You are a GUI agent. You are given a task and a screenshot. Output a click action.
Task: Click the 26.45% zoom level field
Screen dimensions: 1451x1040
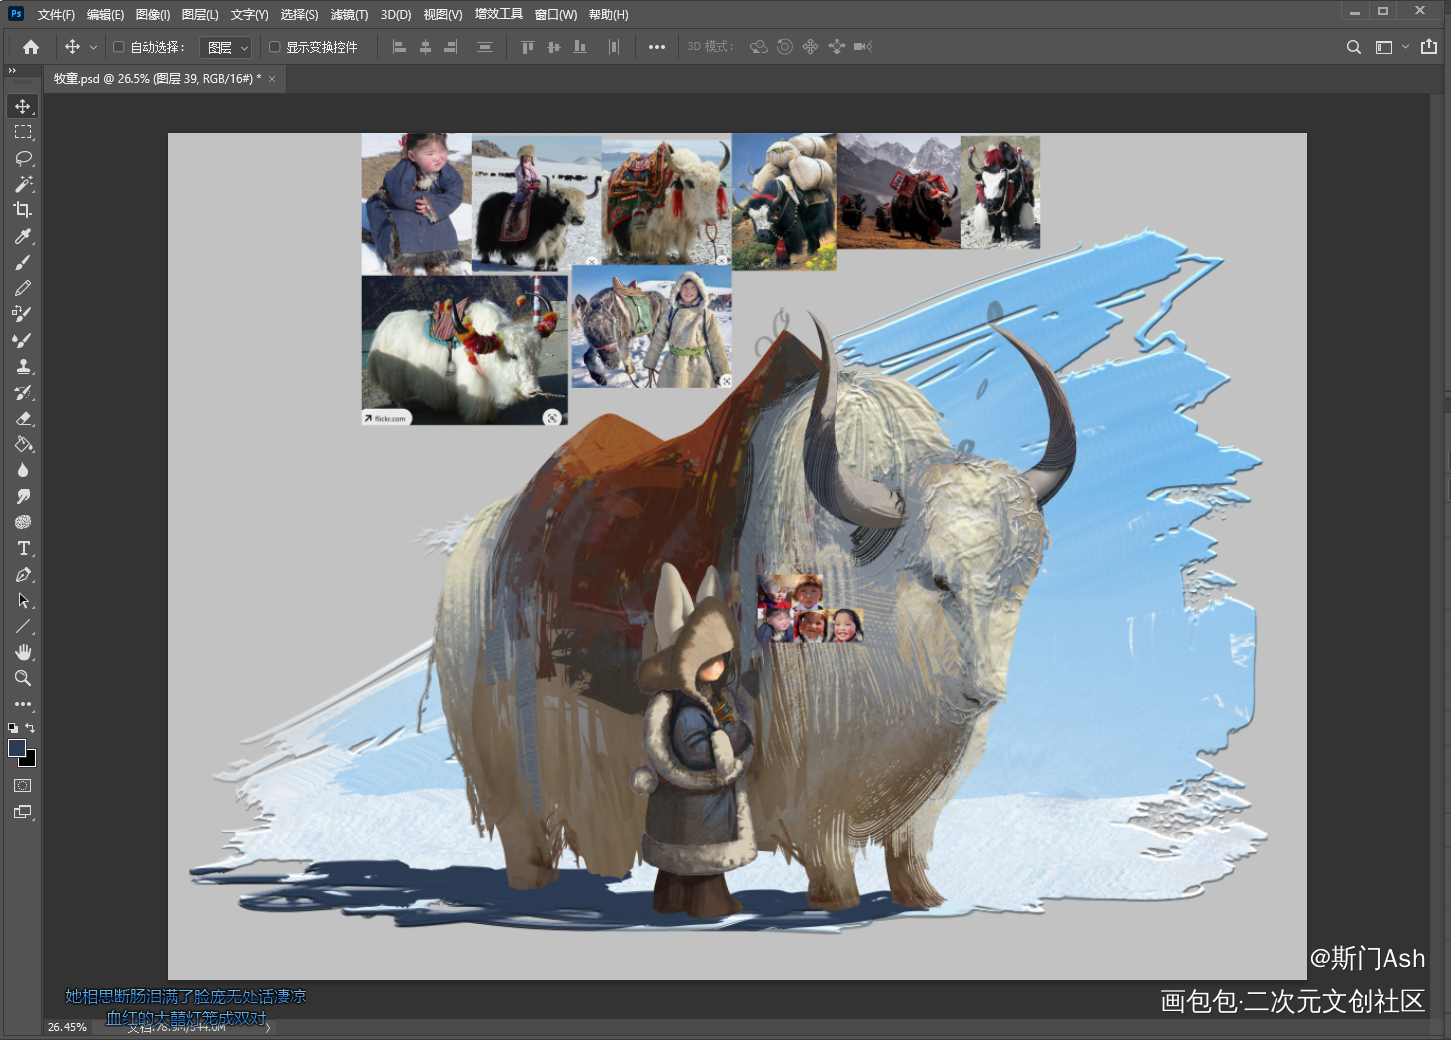click(x=68, y=1027)
